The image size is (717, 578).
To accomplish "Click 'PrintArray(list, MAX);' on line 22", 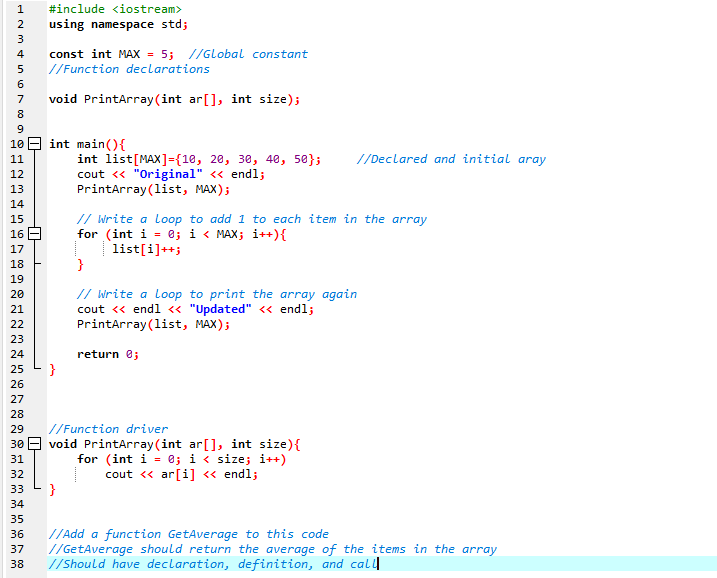I will click(154, 324).
